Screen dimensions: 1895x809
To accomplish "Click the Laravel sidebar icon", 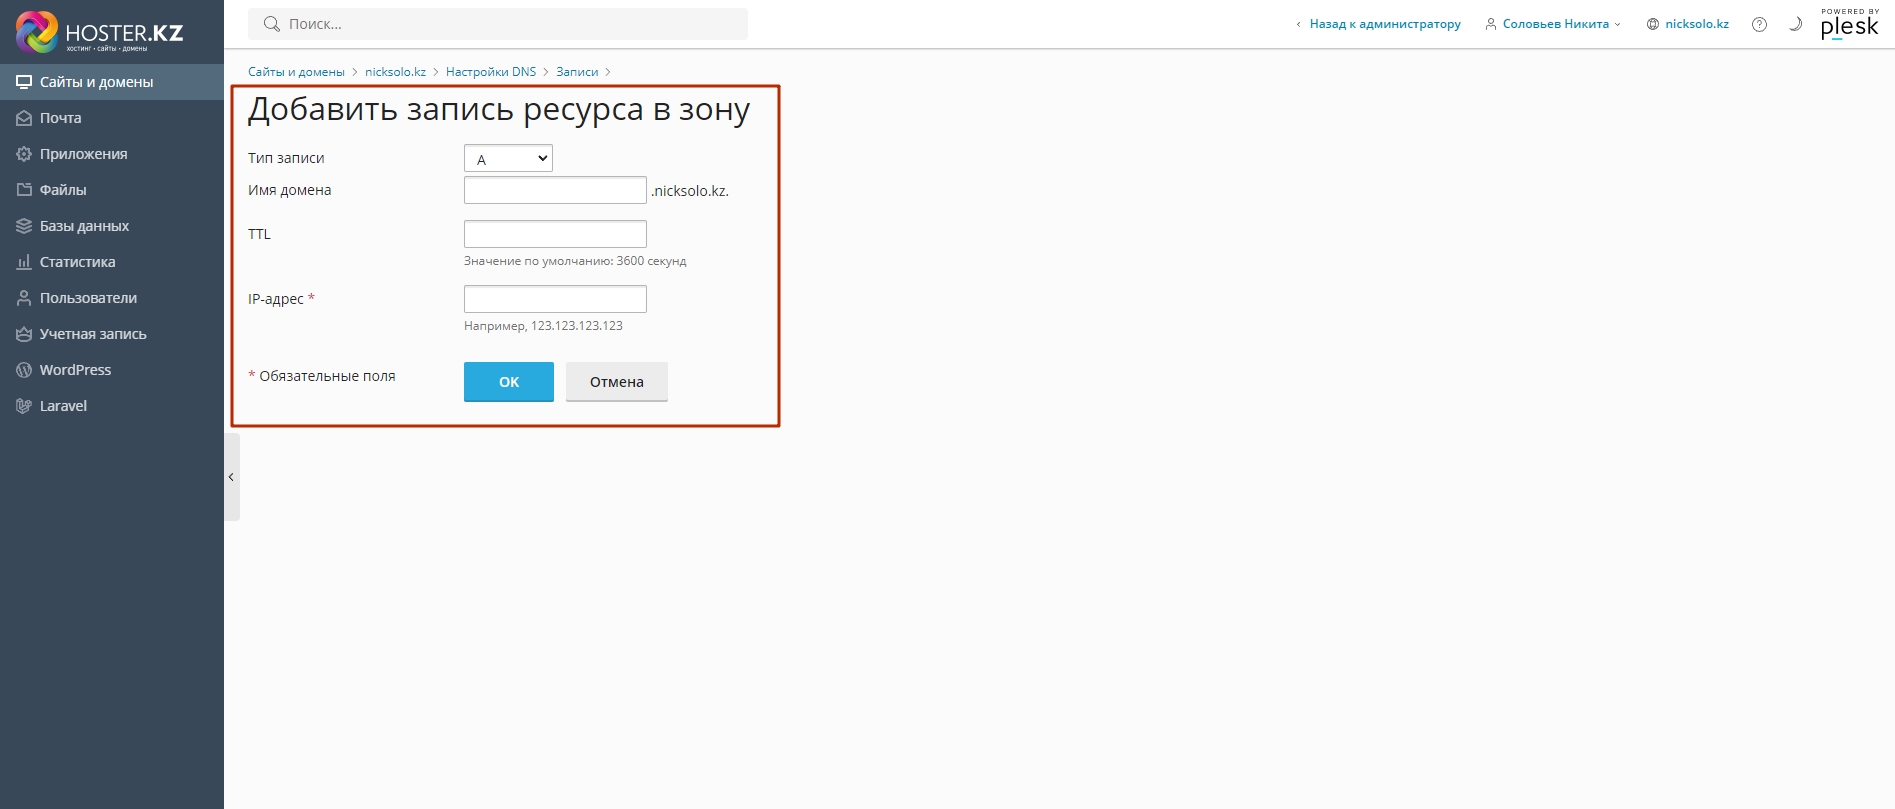I will pyautogui.click(x=24, y=406).
